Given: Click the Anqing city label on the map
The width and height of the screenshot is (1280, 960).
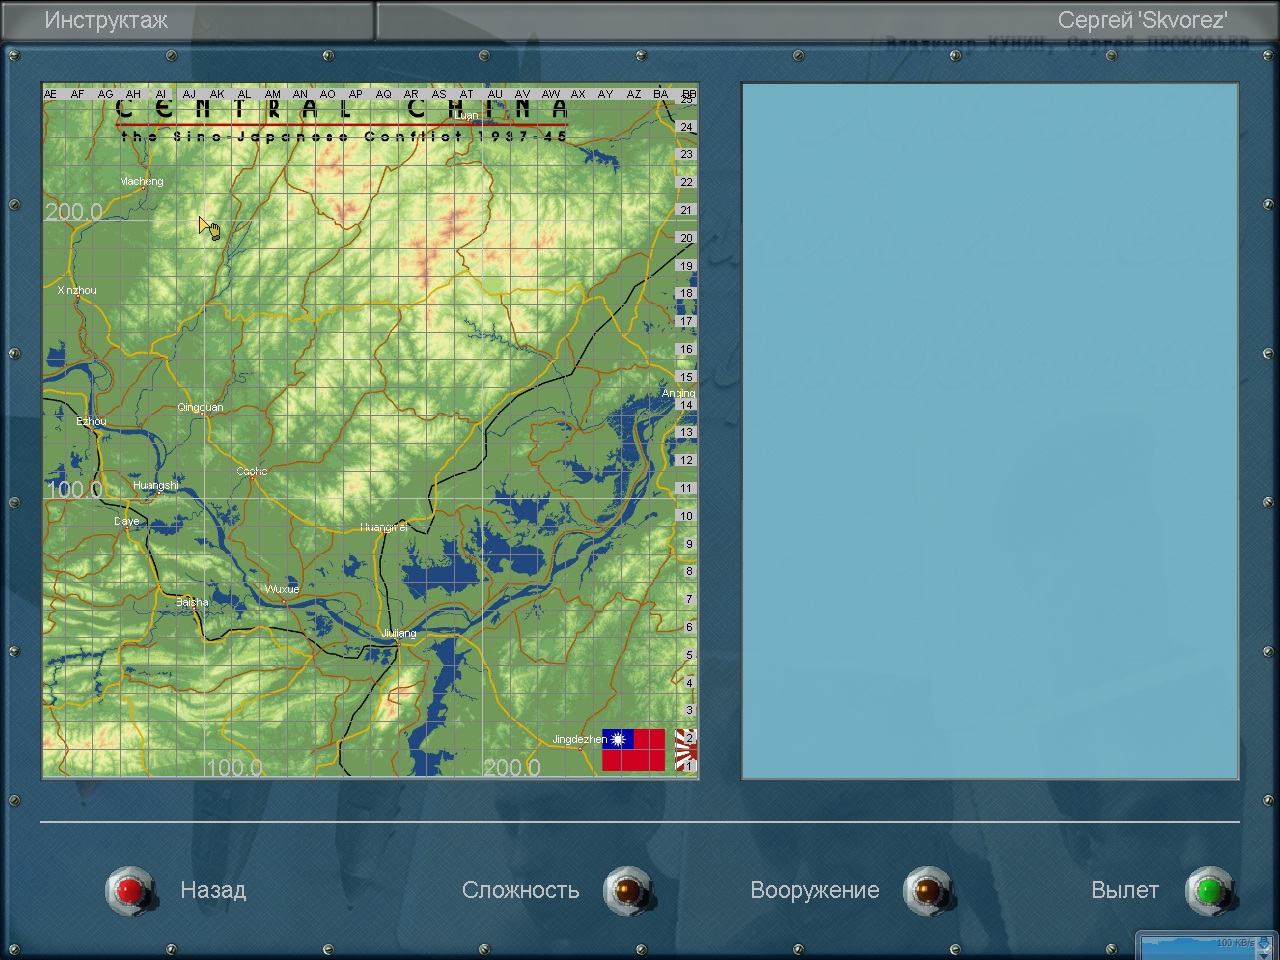Looking at the screenshot, I should point(678,394).
